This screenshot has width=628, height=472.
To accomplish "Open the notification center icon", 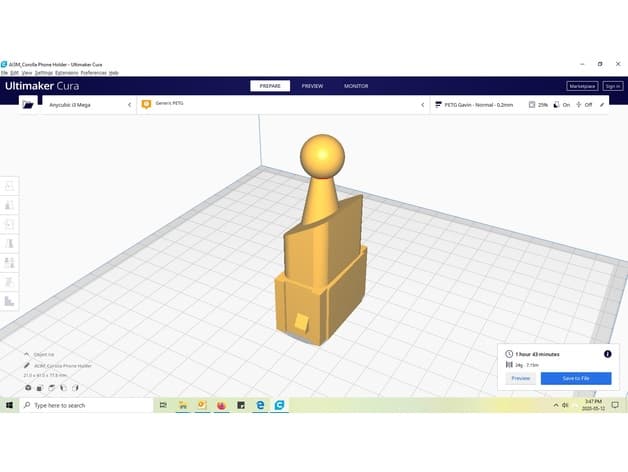I will tap(615, 405).
